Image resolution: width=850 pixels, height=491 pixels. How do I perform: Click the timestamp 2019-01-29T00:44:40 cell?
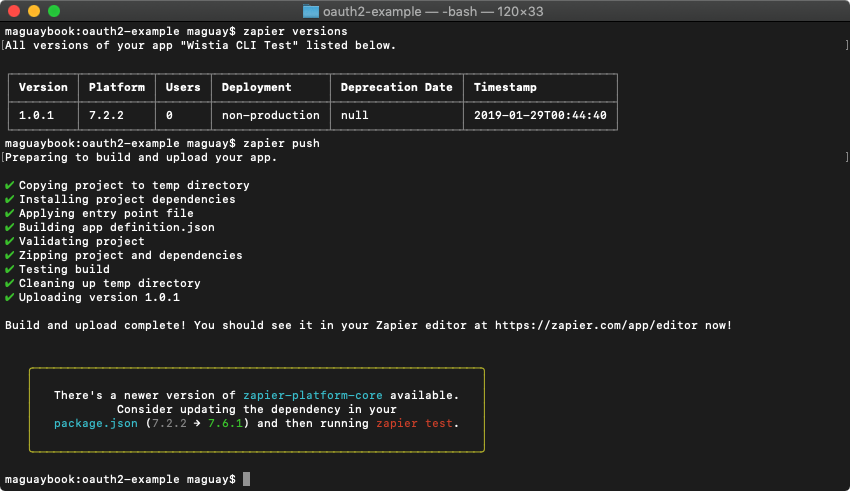[x=540, y=115]
